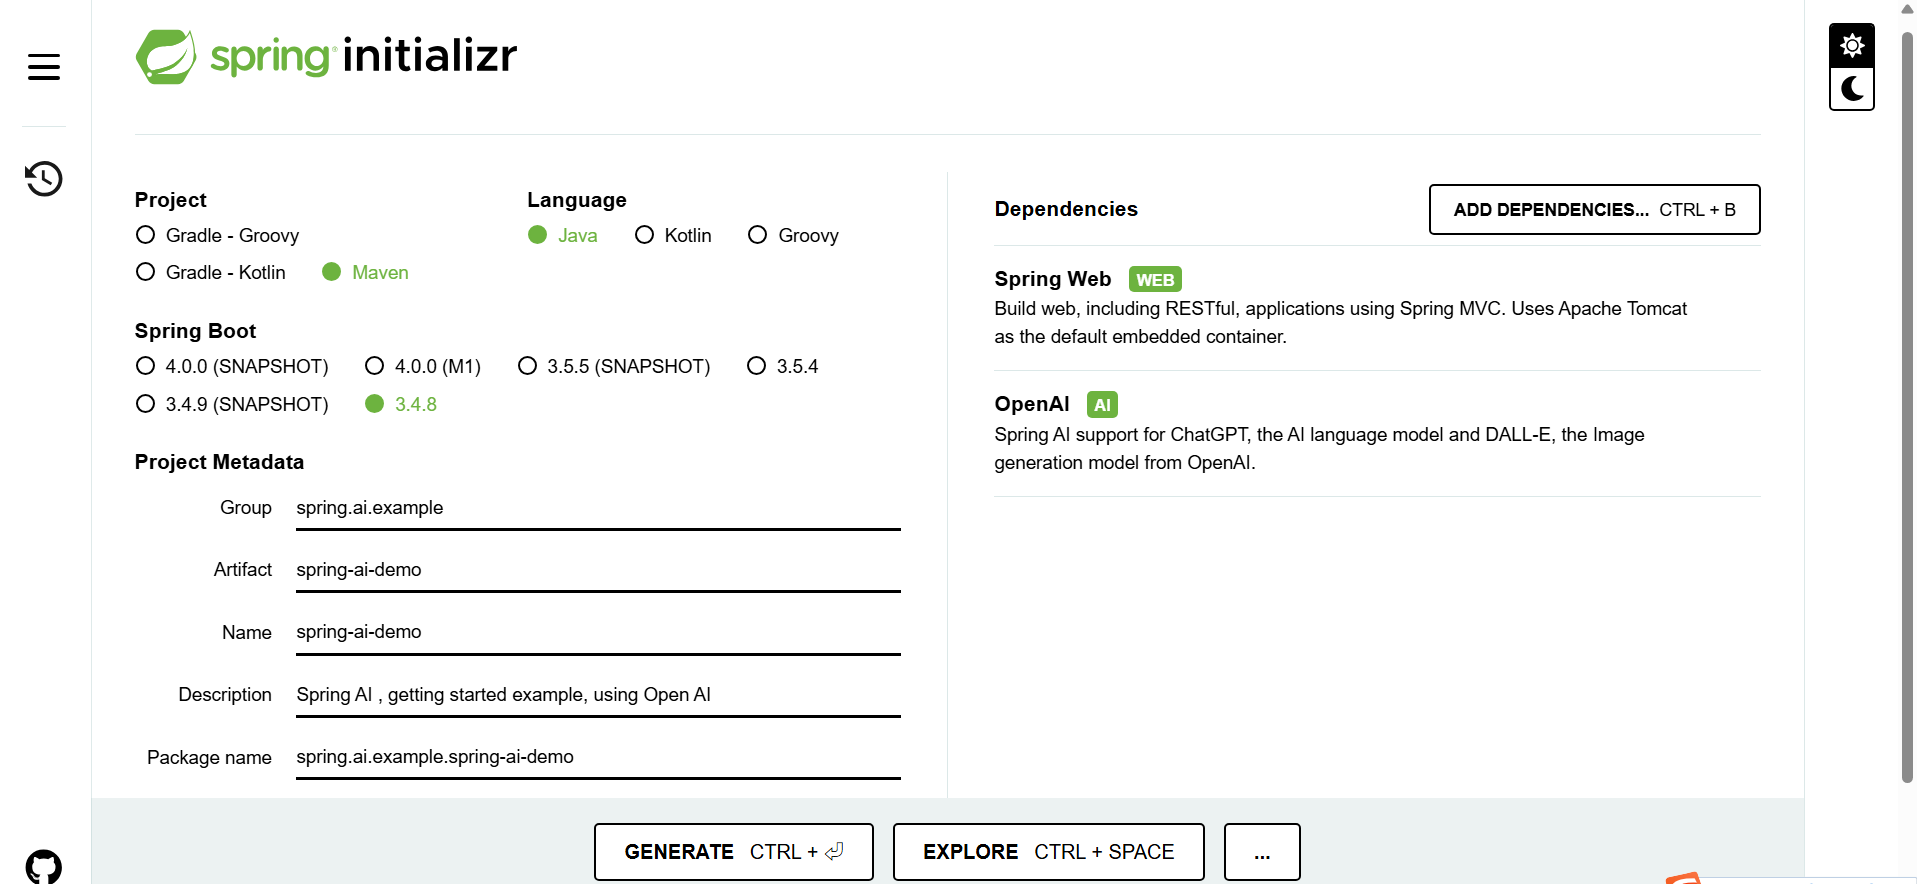This screenshot has width=1917, height=884.
Task: Click the Dependencies heading
Action: pyautogui.click(x=1066, y=209)
